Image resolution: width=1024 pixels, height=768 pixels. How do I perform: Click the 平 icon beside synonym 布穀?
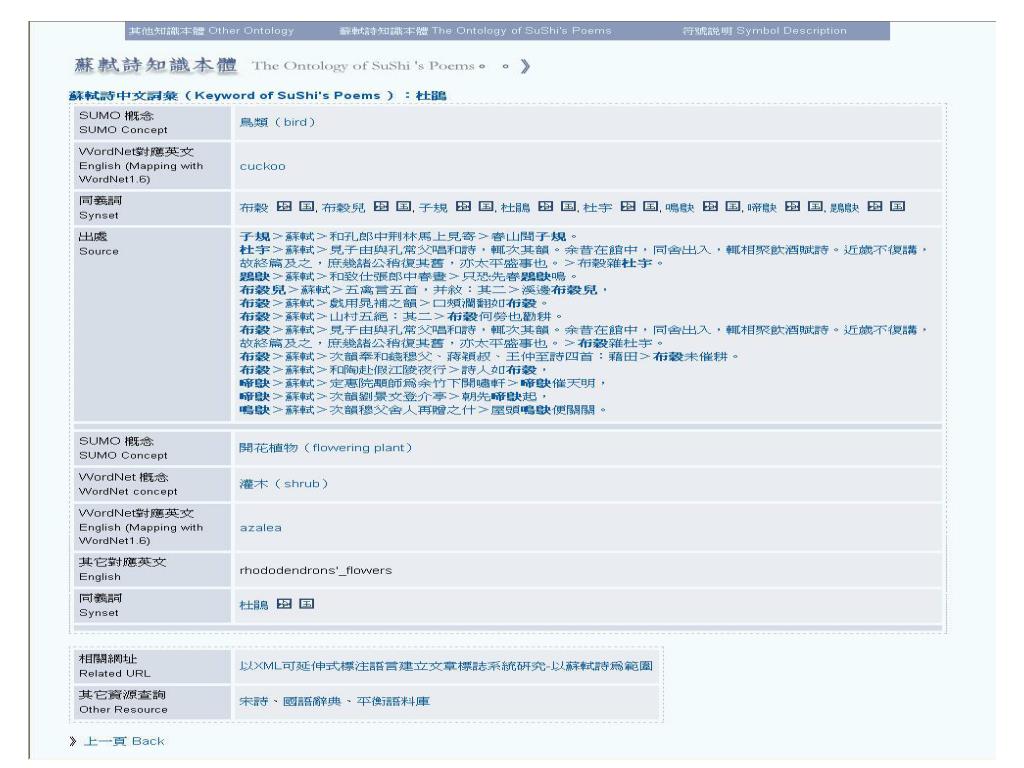pyautogui.click(x=284, y=206)
